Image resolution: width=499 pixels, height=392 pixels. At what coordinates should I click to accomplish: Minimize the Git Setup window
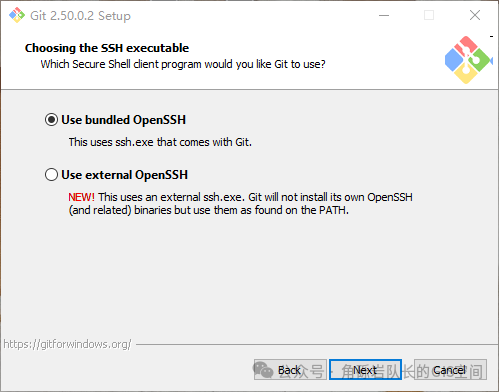point(384,15)
